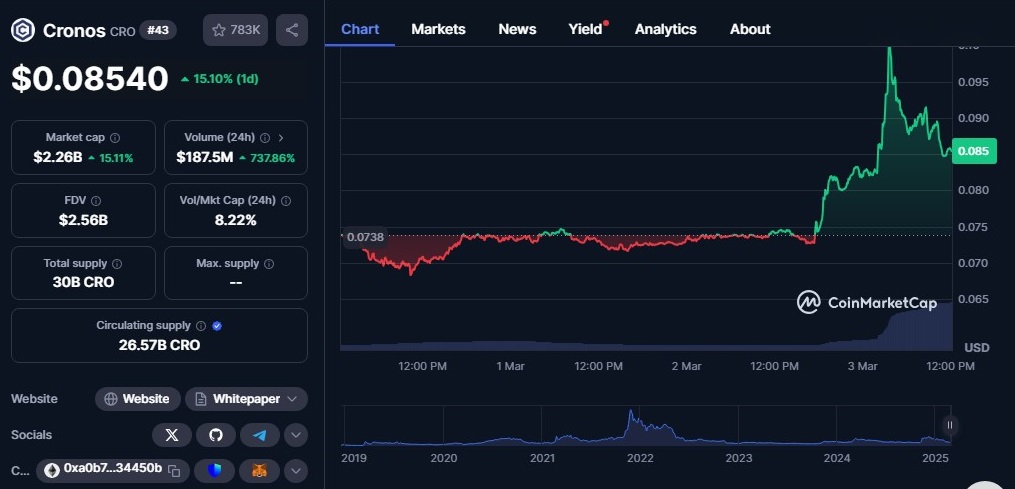Screen dimensions: 1015x489
Task: Click the Vol/Mkt Cap info icon
Action: coord(285,201)
